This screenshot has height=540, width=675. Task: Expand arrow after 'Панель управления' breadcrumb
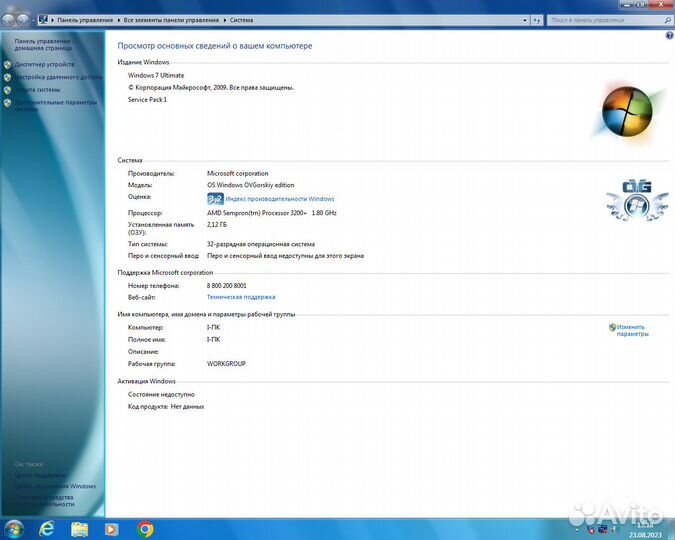(119, 20)
